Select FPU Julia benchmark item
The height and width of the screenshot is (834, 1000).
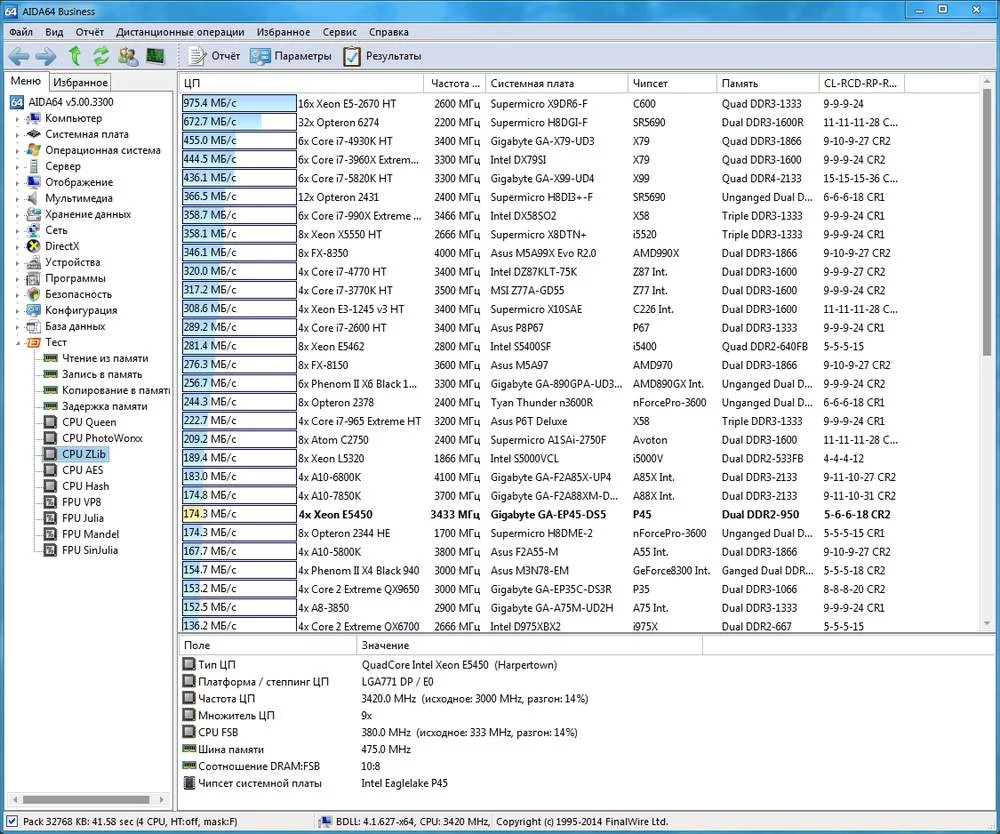pyautogui.click(x=83, y=518)
